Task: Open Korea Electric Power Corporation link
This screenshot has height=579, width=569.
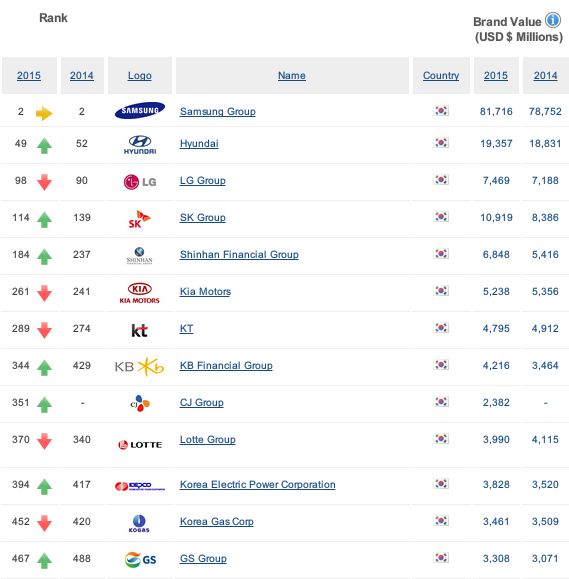Action: pyautogui.click(x=257, y=484)
